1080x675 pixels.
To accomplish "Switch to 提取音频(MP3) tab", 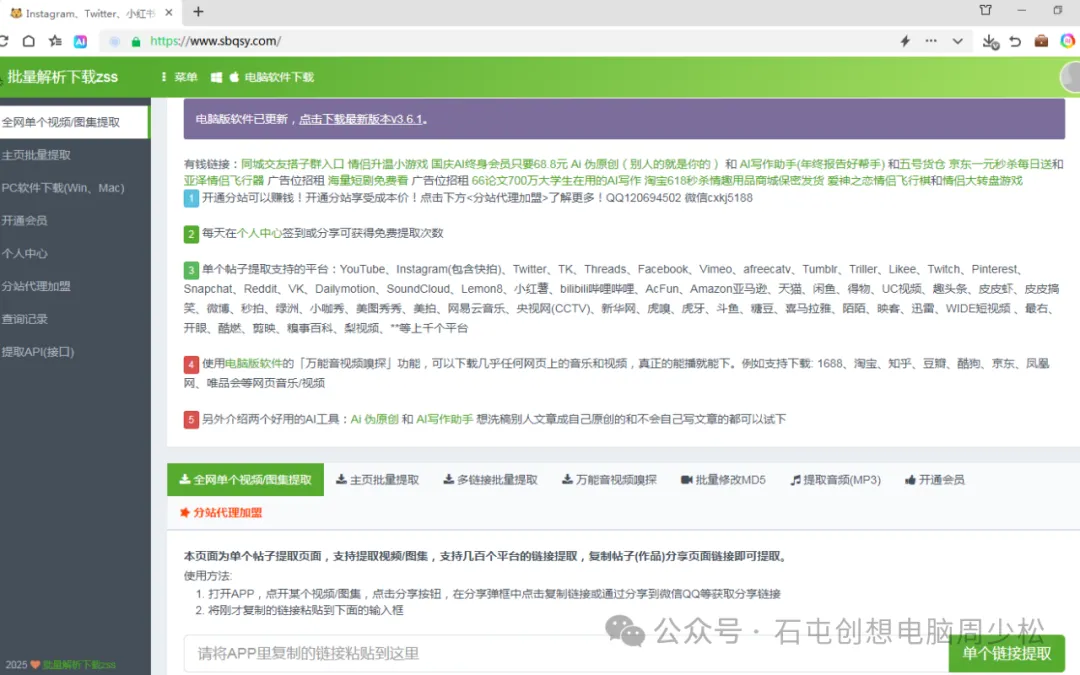I will tap(835, 480).
